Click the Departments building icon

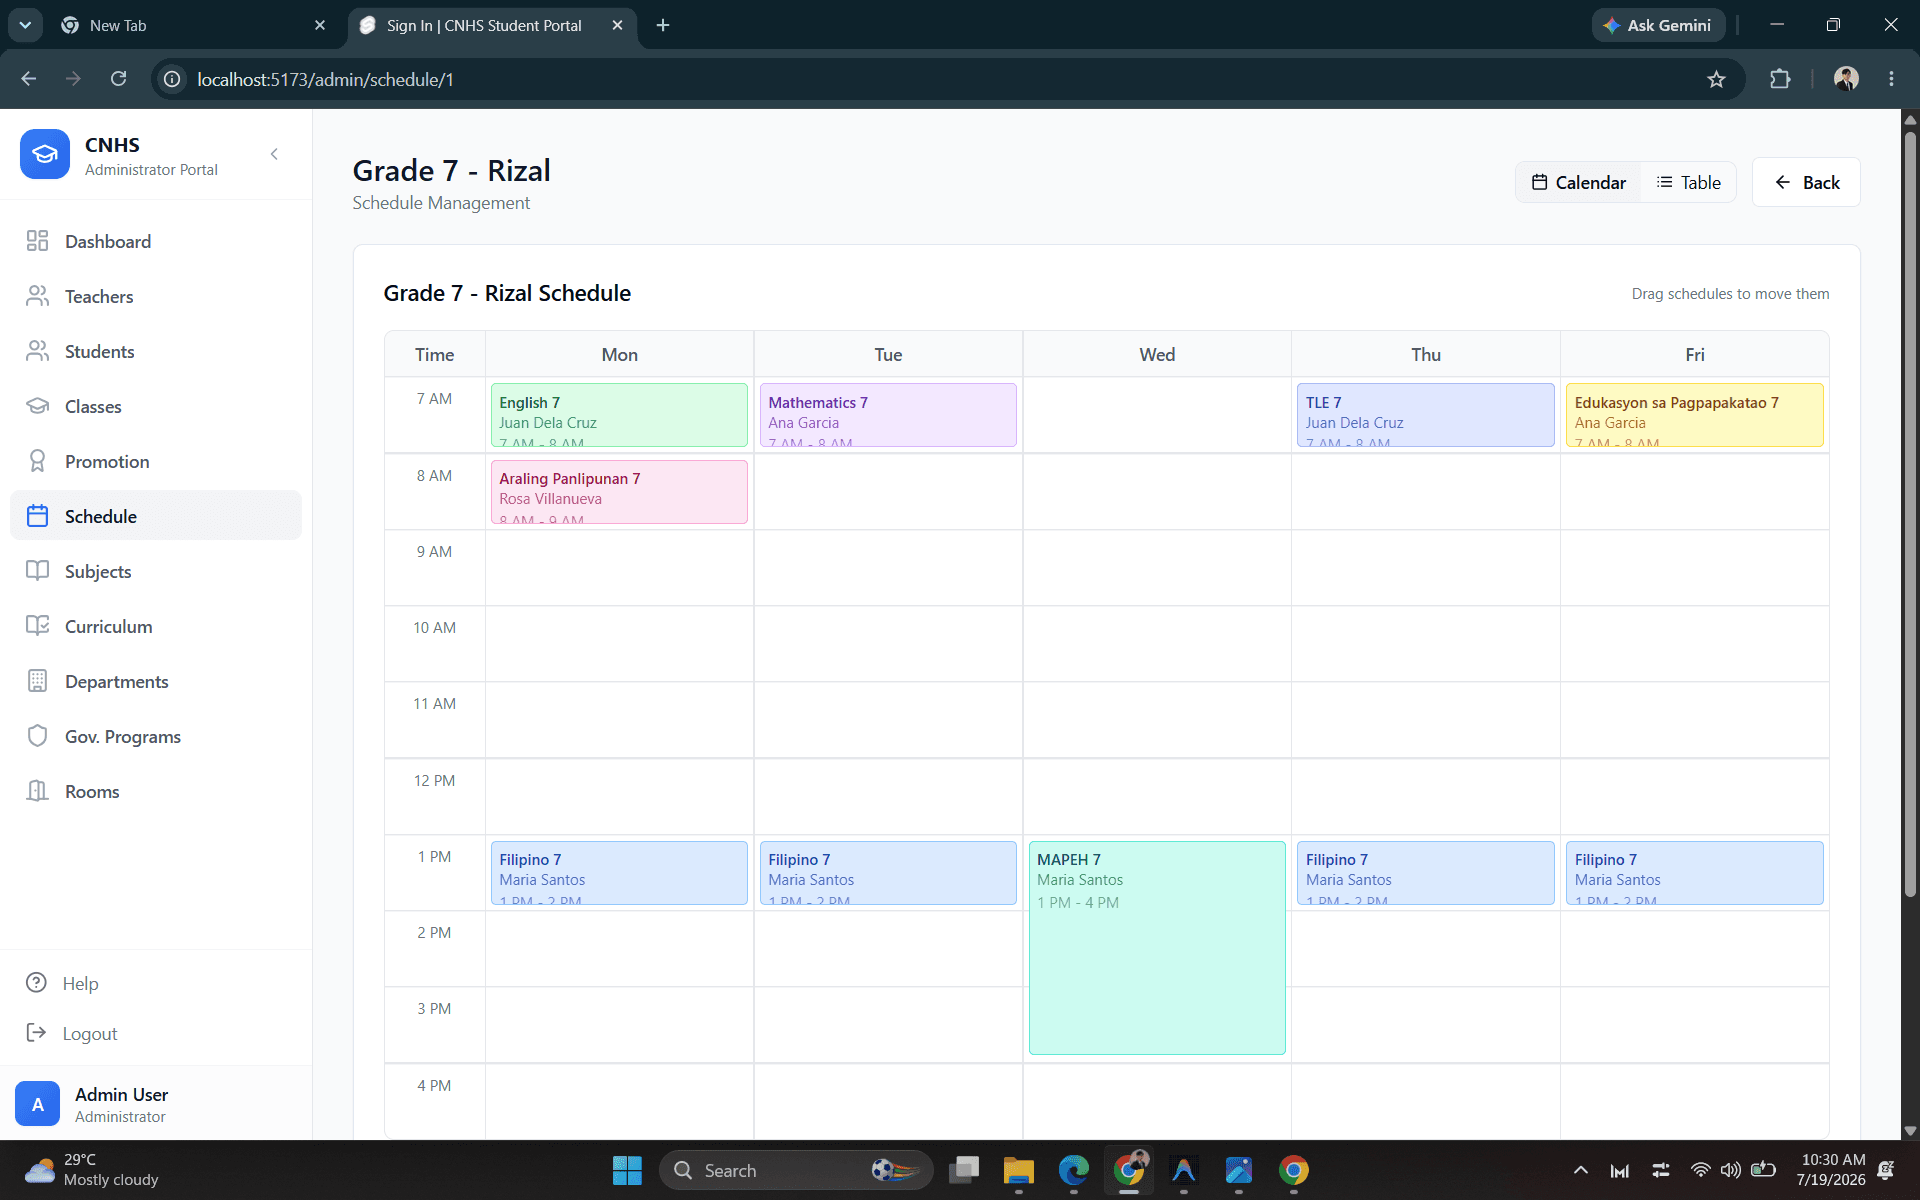click(37, 681)
